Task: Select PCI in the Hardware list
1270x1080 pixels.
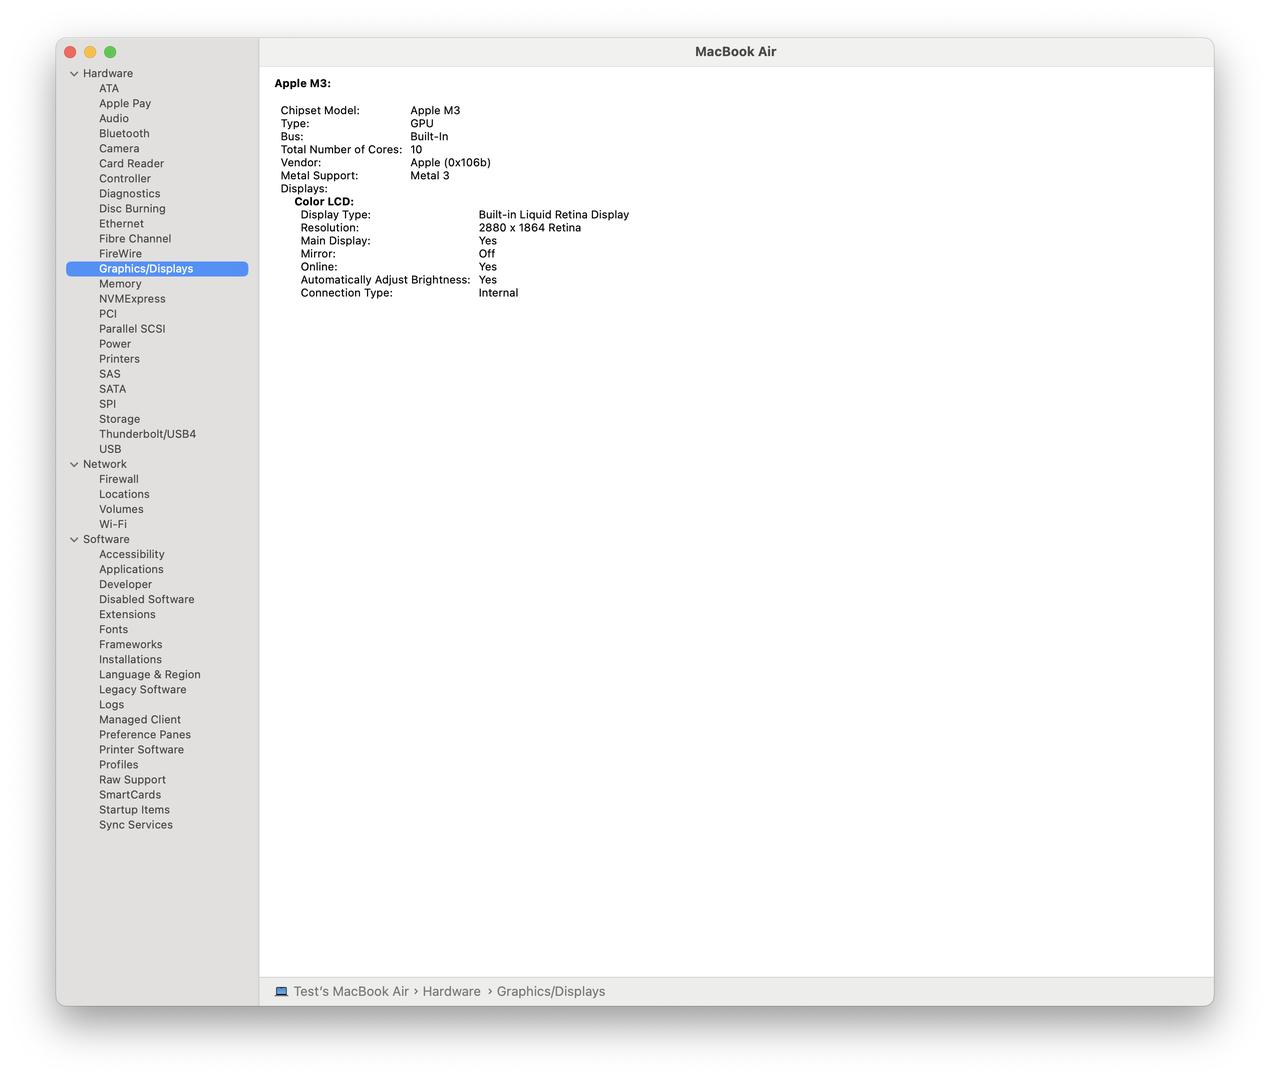Action: [x=108, y=314]
